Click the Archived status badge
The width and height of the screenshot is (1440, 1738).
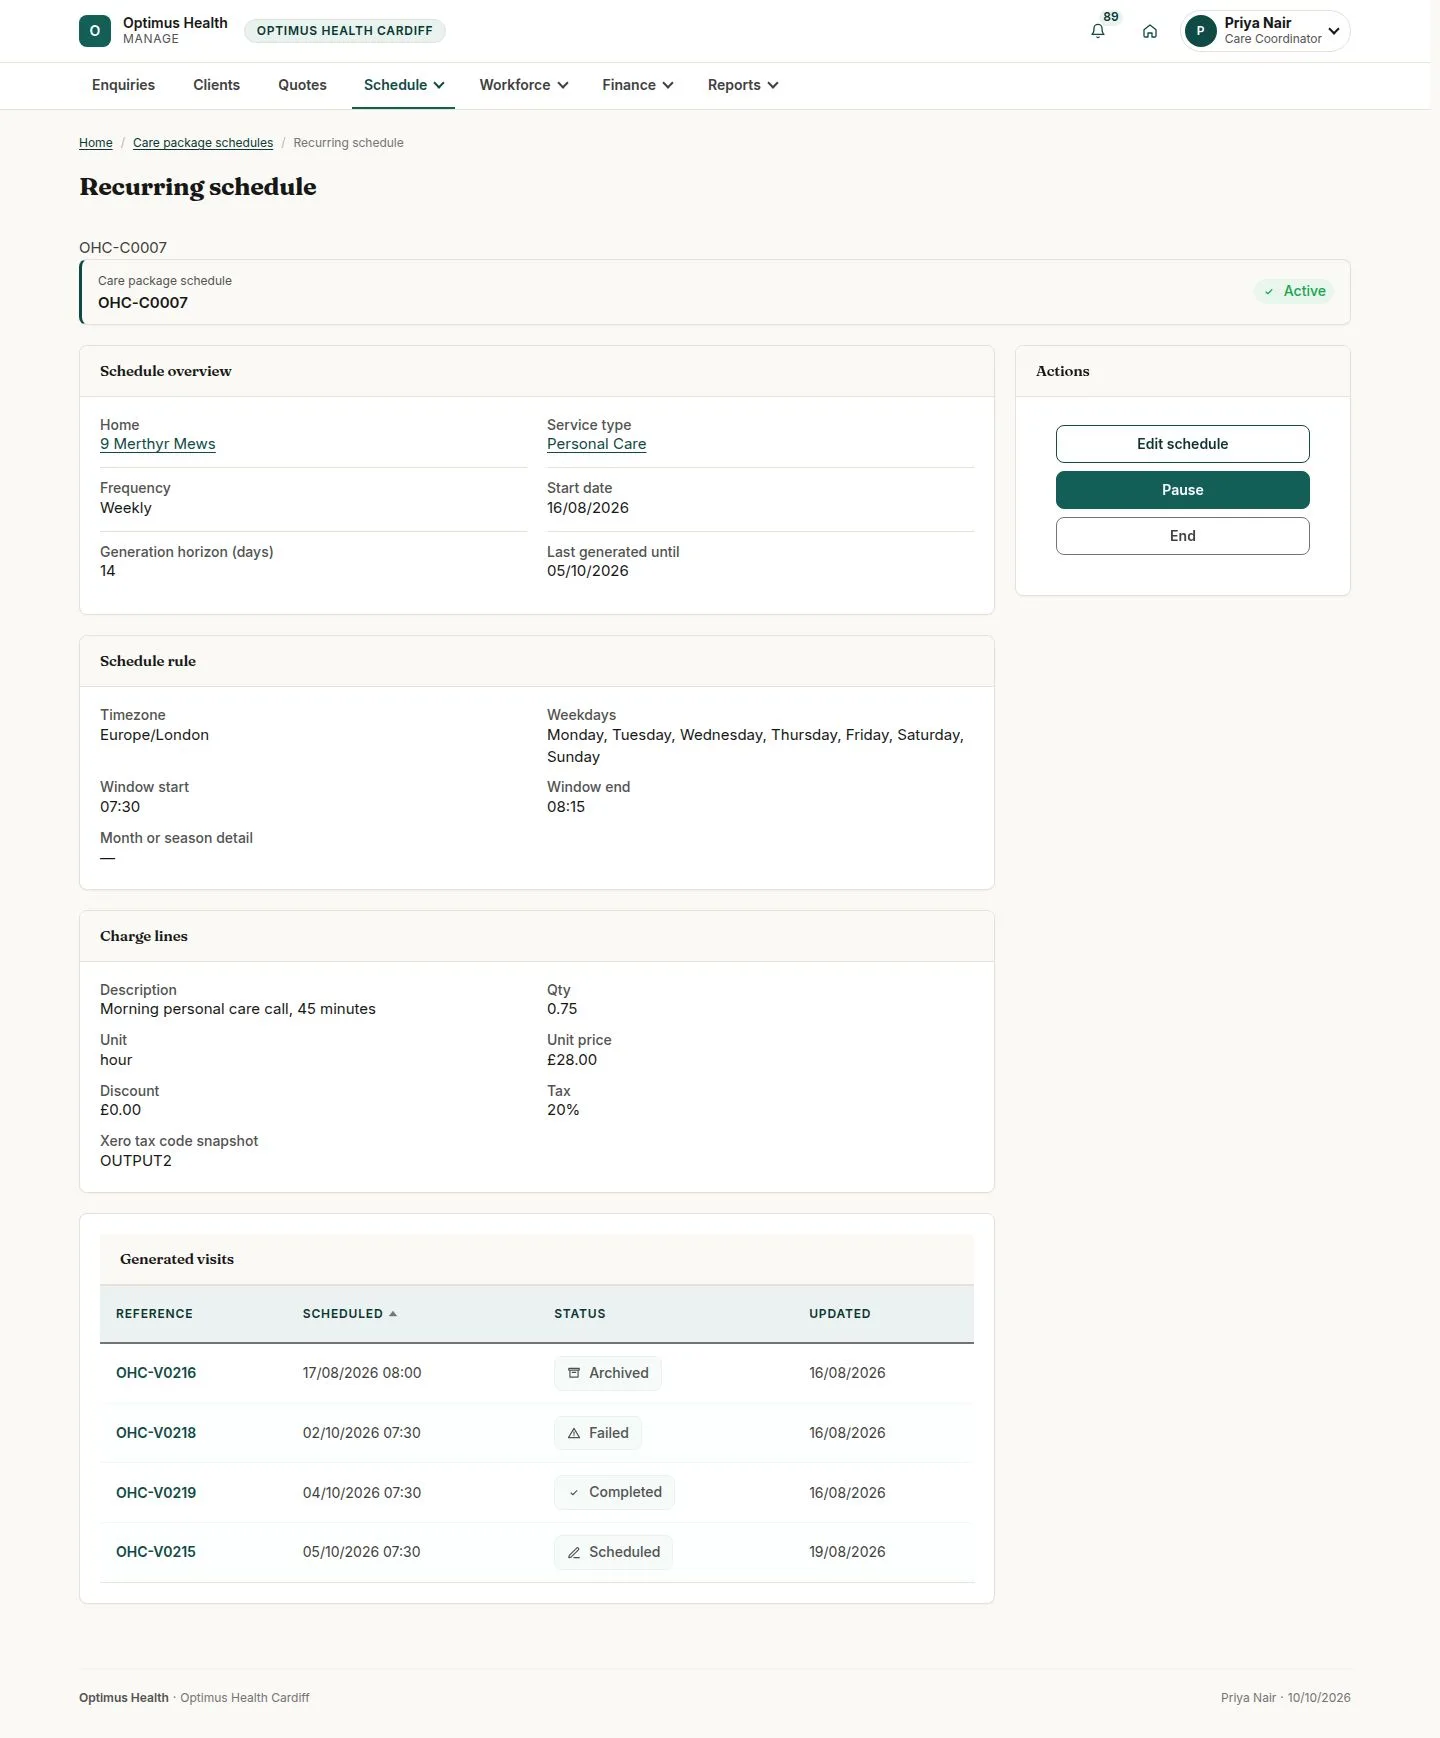point(608,1373)
